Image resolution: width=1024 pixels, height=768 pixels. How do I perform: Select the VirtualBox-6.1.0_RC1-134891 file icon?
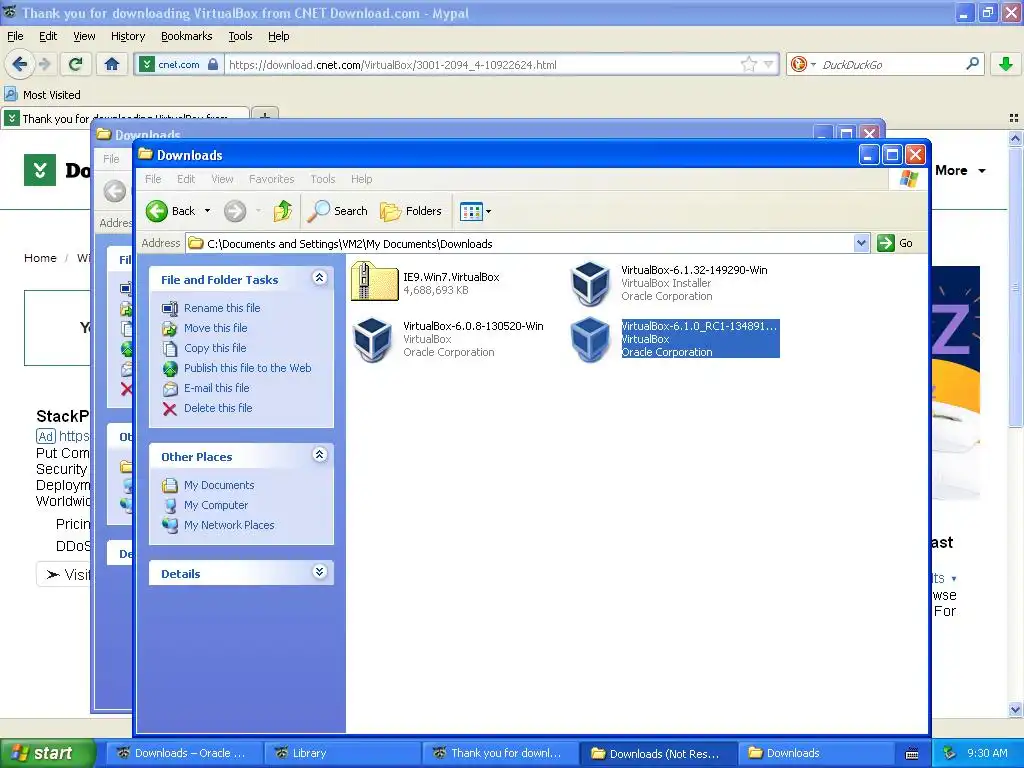(590, 339)
